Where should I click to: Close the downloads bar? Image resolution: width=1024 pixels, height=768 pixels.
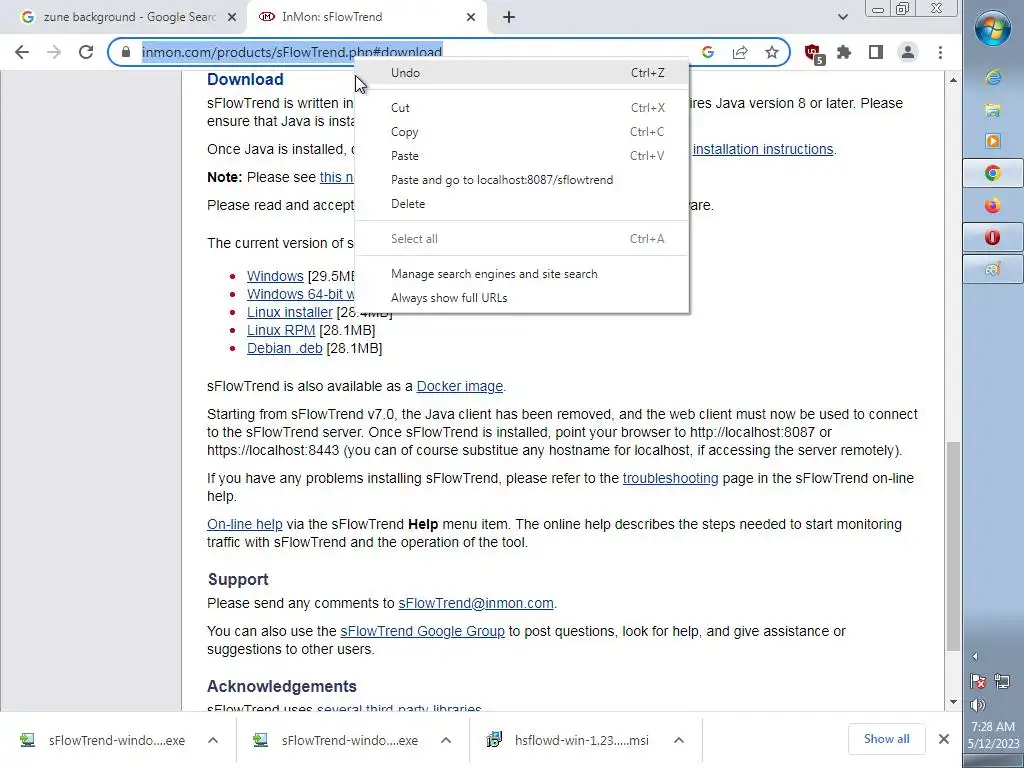tap(944, 739)
